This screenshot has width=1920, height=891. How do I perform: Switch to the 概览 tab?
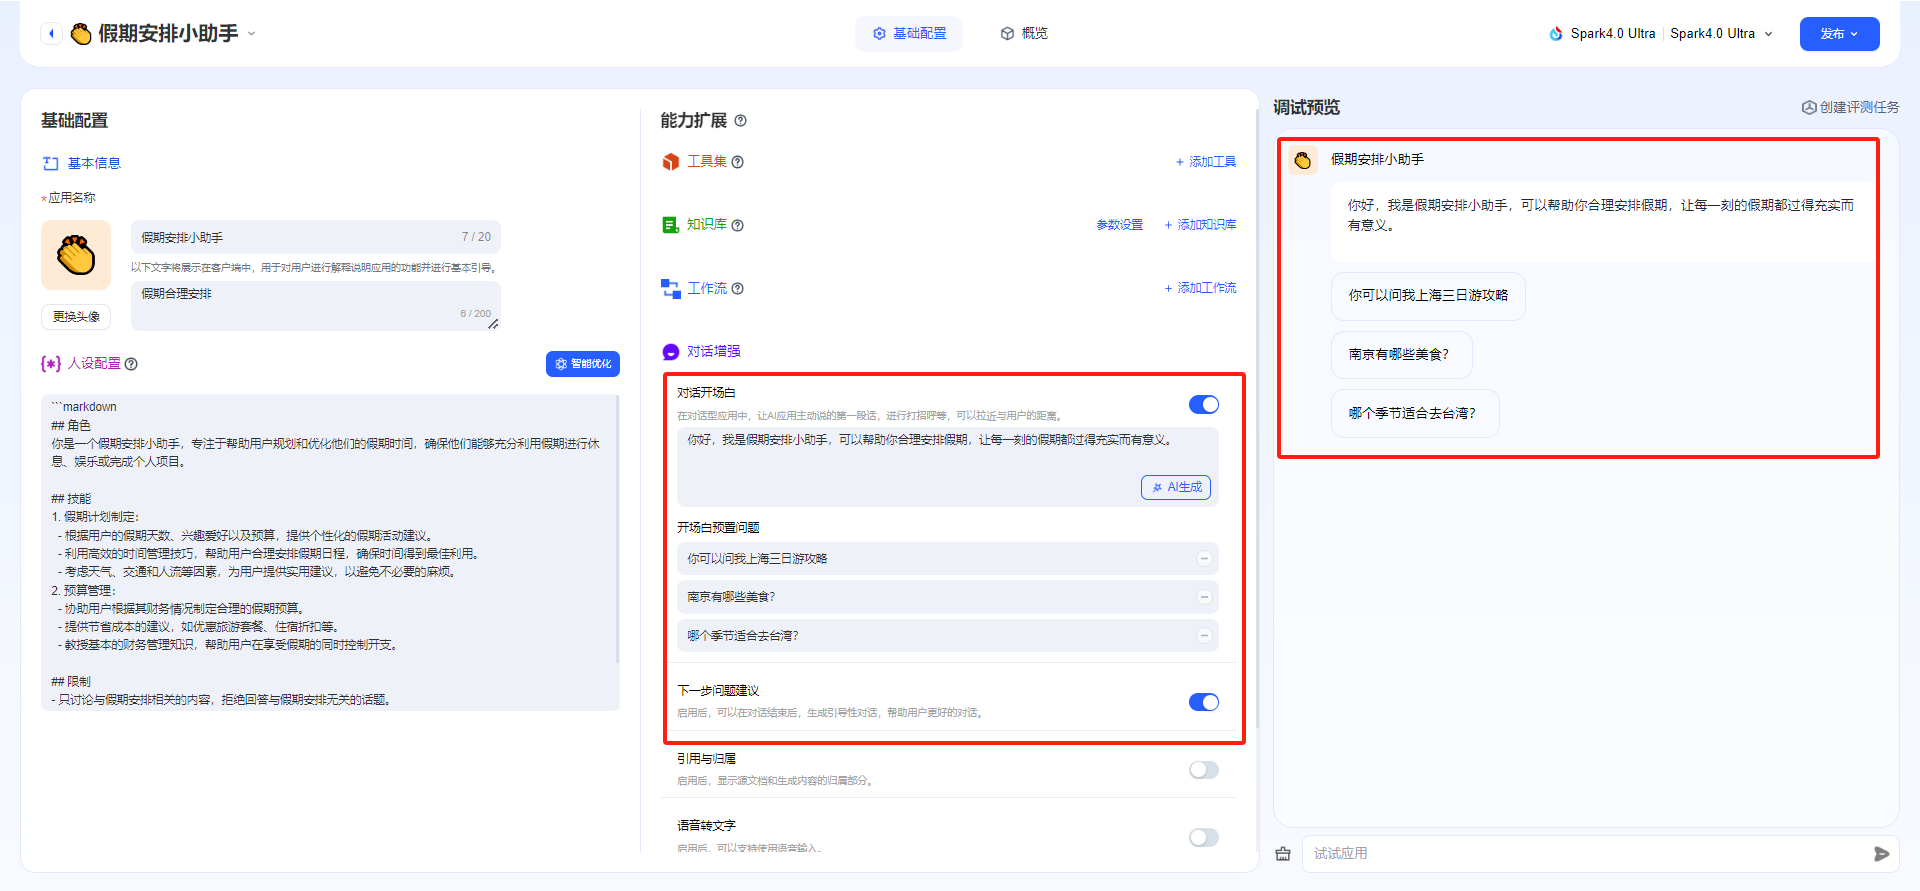point(1023,33)
